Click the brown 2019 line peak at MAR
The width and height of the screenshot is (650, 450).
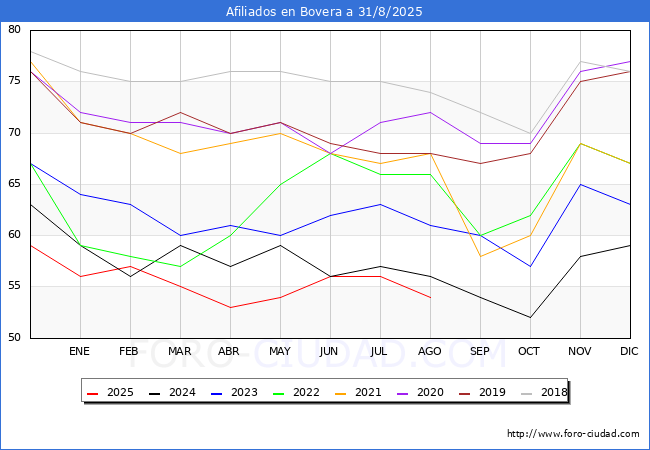[x=180, y=112]
